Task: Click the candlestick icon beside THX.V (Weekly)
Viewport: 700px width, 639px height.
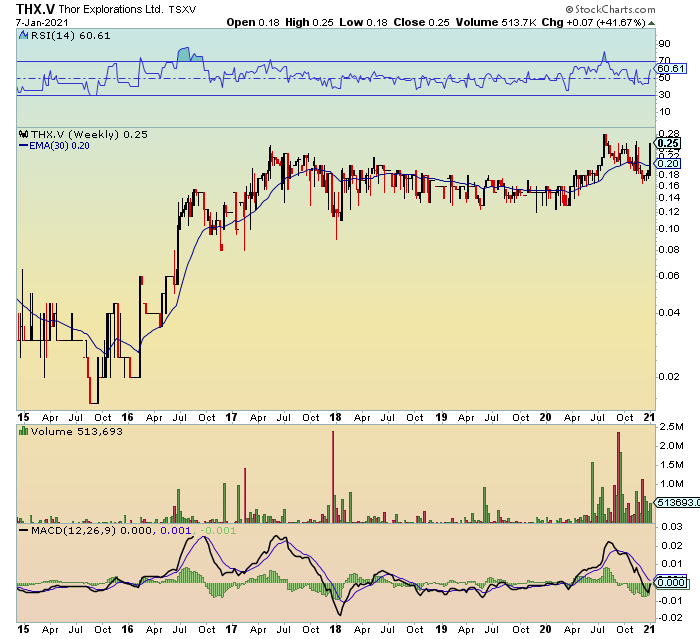Action: [x=24, y=134]
